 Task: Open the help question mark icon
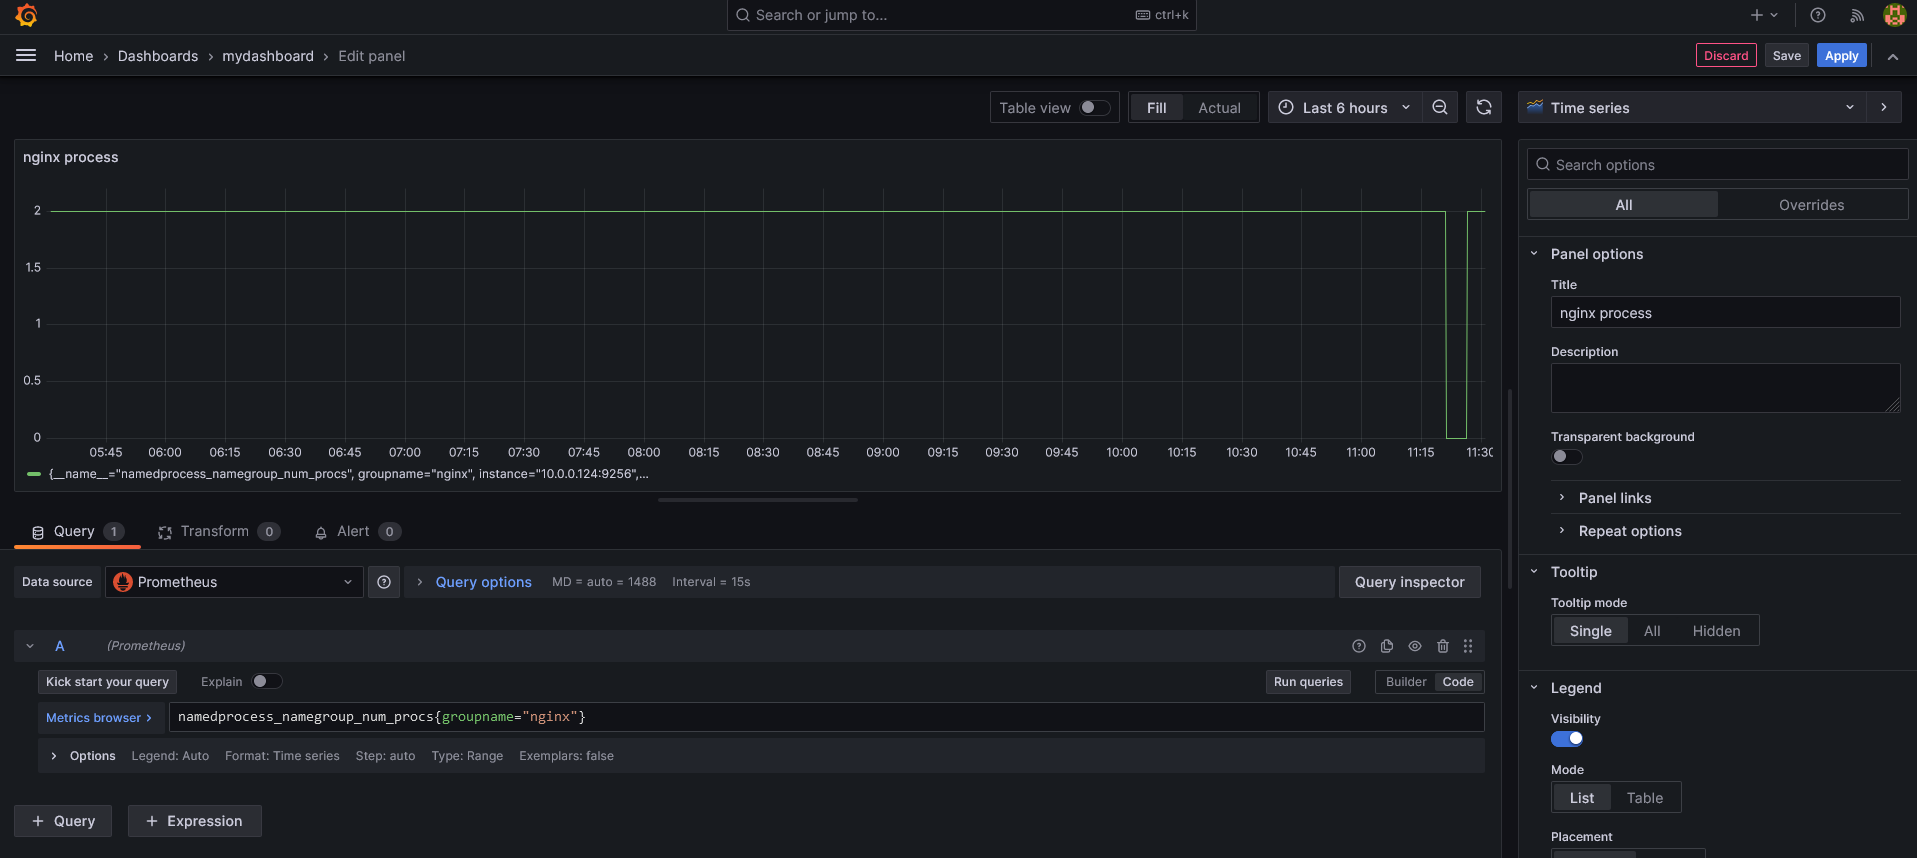1818,15
